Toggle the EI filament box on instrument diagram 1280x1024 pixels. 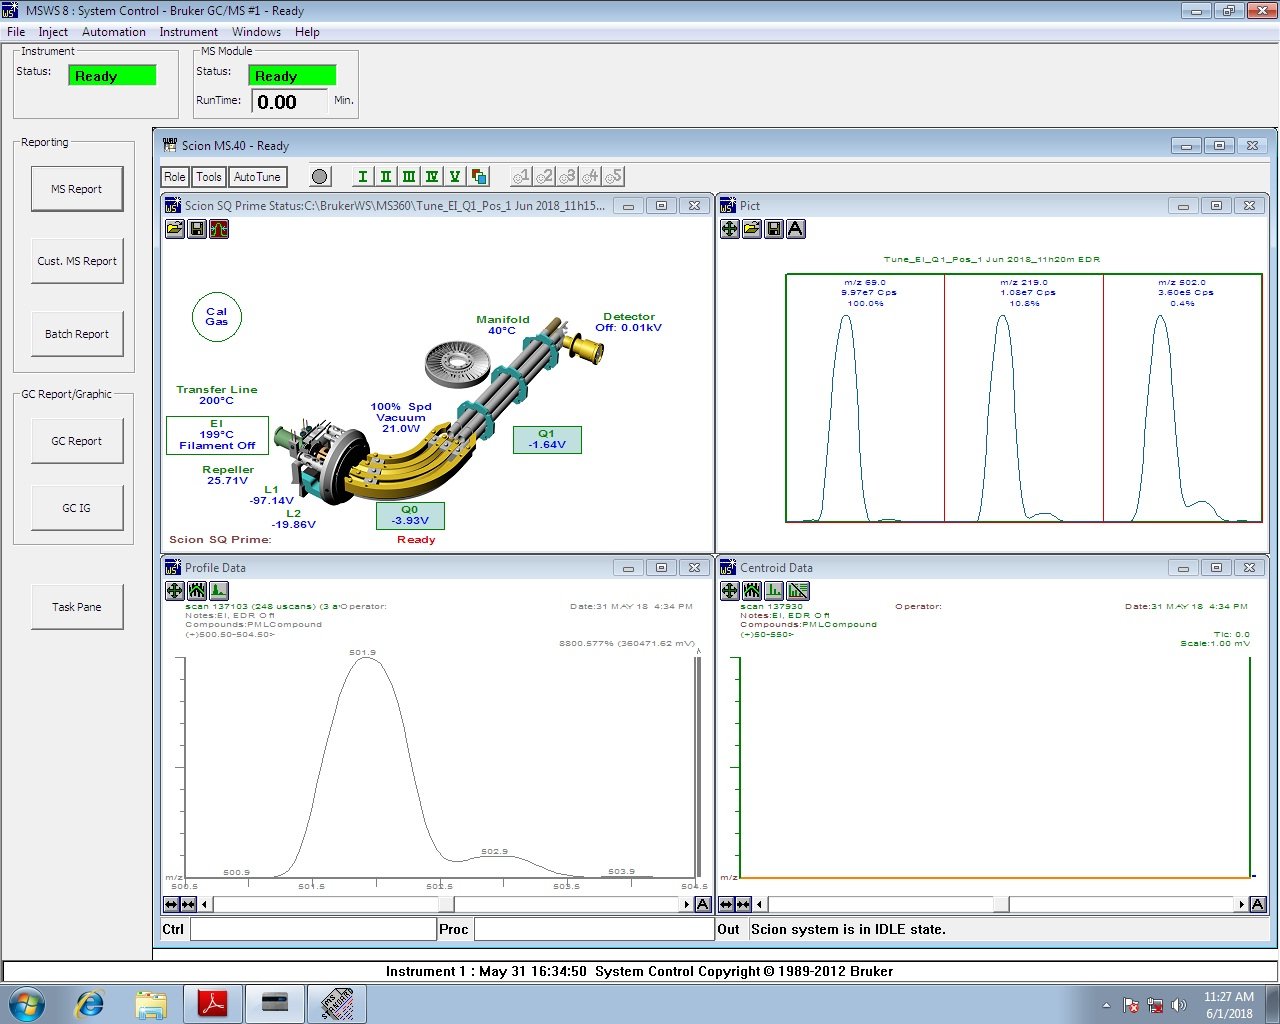click(217, 435)
